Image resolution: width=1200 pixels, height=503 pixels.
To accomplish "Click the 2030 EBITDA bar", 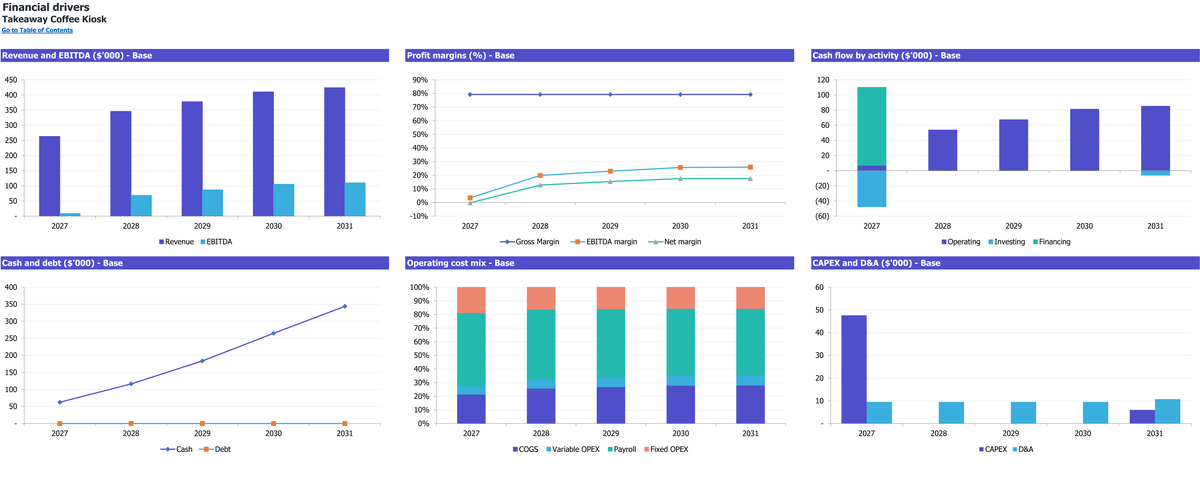I will point(285,200).
